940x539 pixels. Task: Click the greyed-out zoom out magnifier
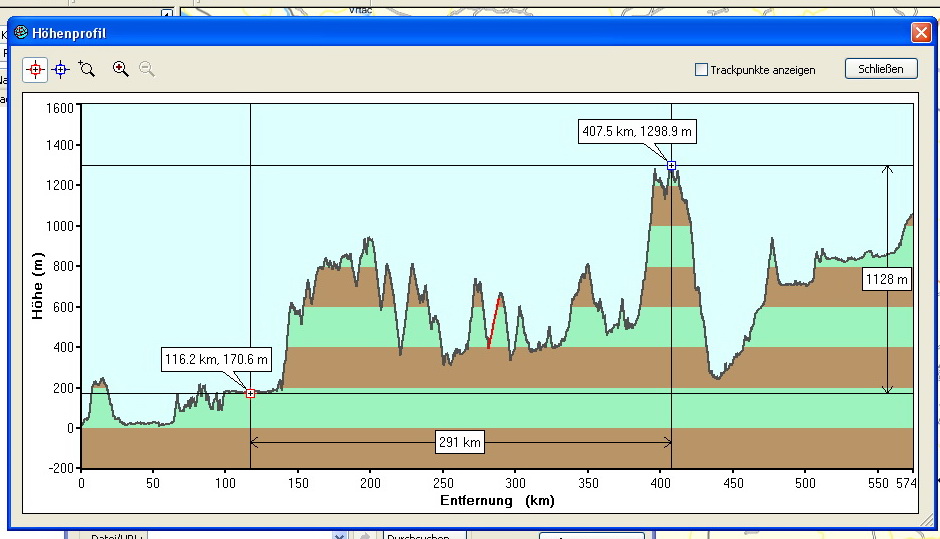147,69
